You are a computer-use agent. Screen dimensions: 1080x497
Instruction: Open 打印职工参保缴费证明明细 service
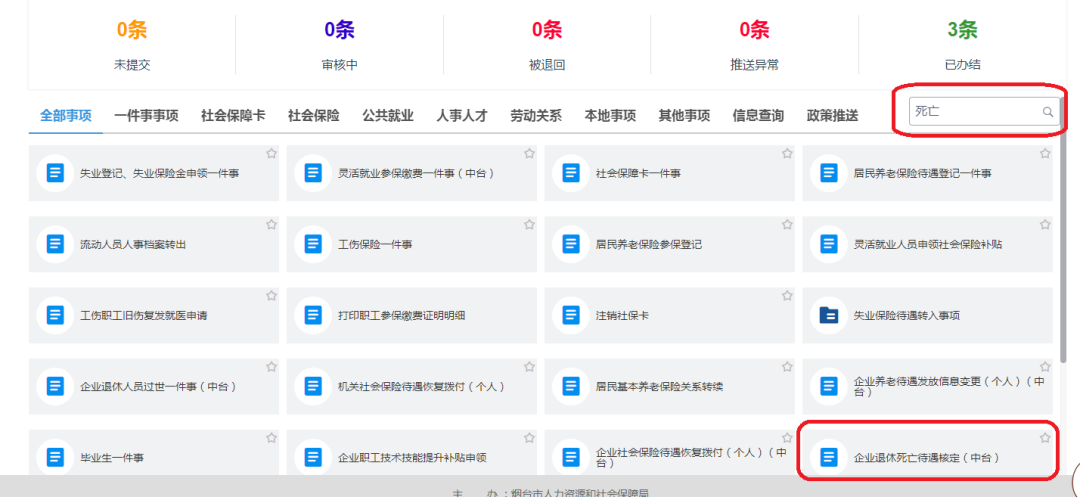tap(401, 315)
